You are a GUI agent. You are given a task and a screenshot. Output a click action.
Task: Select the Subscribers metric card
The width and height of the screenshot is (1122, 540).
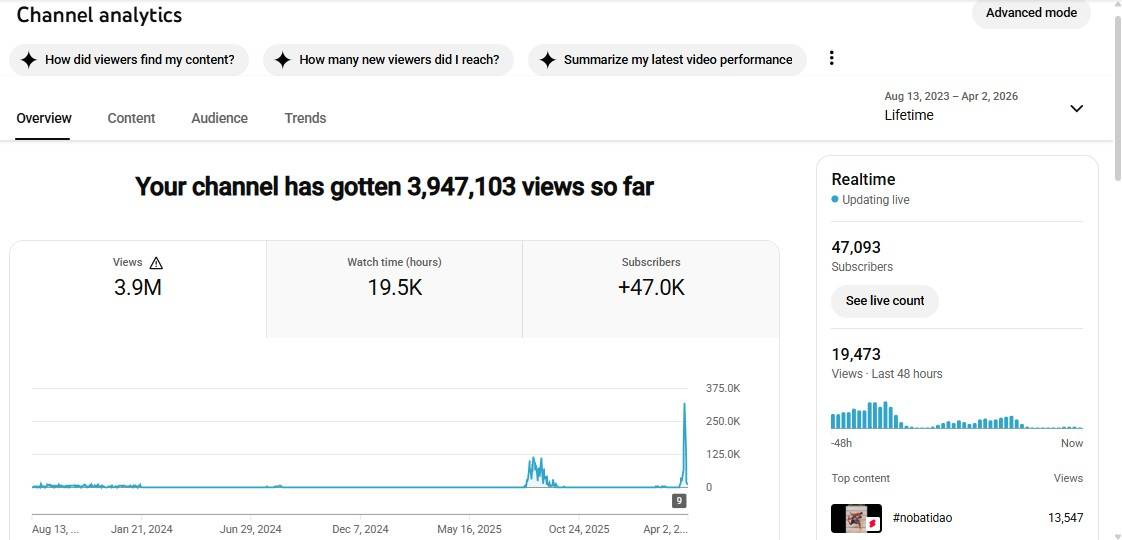click(651, 289)
